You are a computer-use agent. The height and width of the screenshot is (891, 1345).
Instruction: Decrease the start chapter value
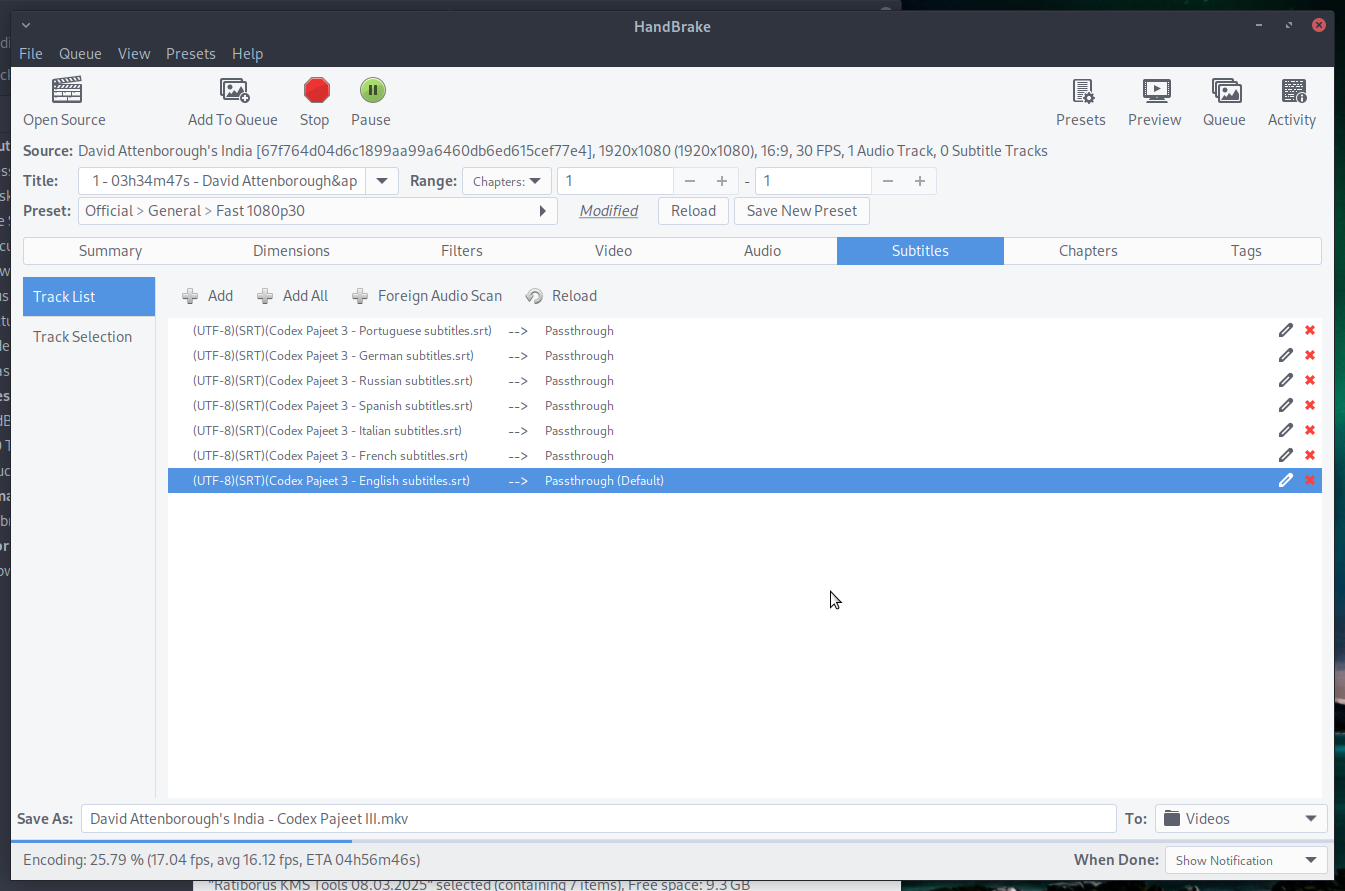point(690,181)
